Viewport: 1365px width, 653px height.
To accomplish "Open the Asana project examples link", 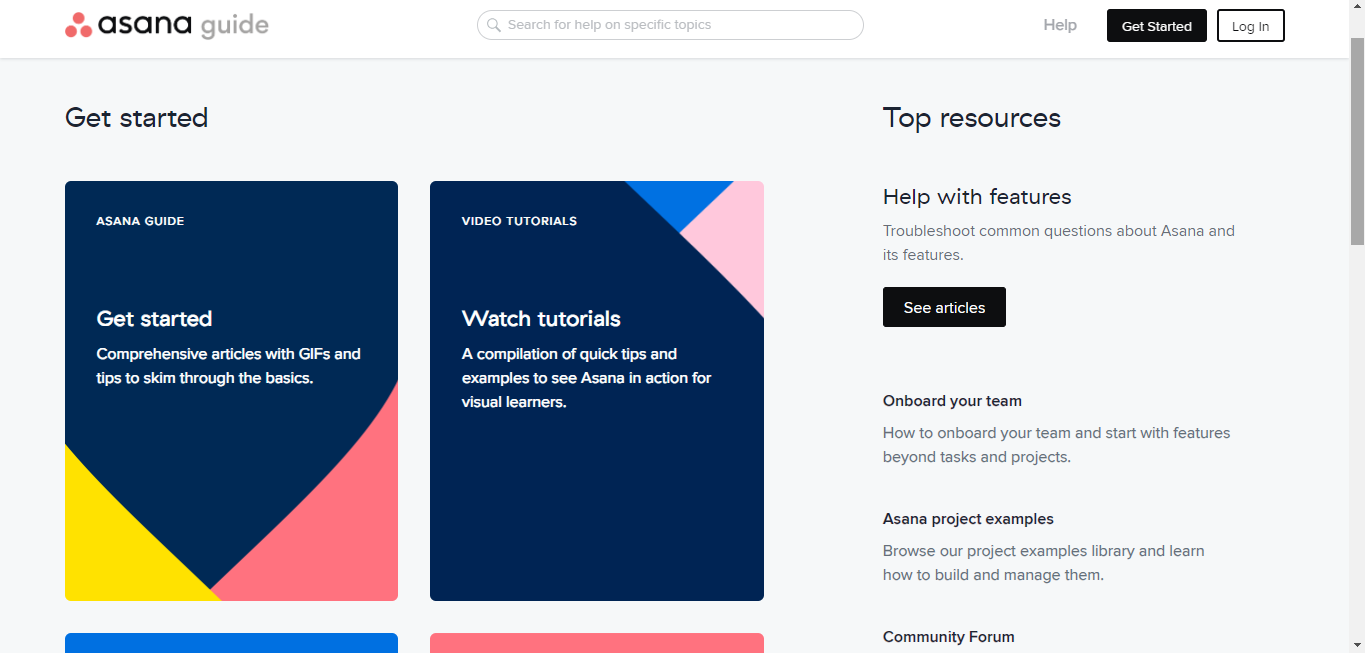I will tap(968, 519).
